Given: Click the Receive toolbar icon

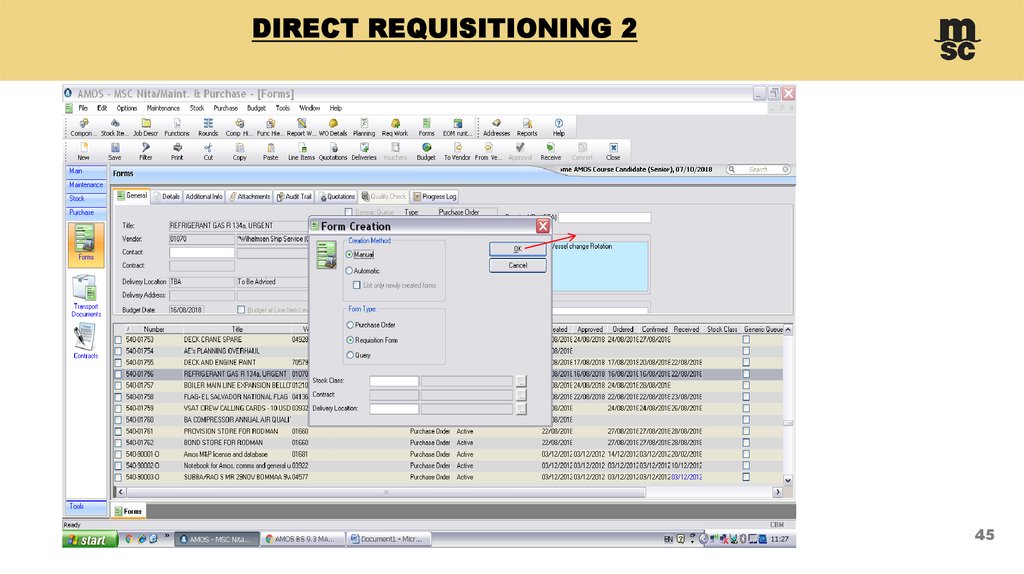Looking at the screenshot, I should (x=551, y=151).
